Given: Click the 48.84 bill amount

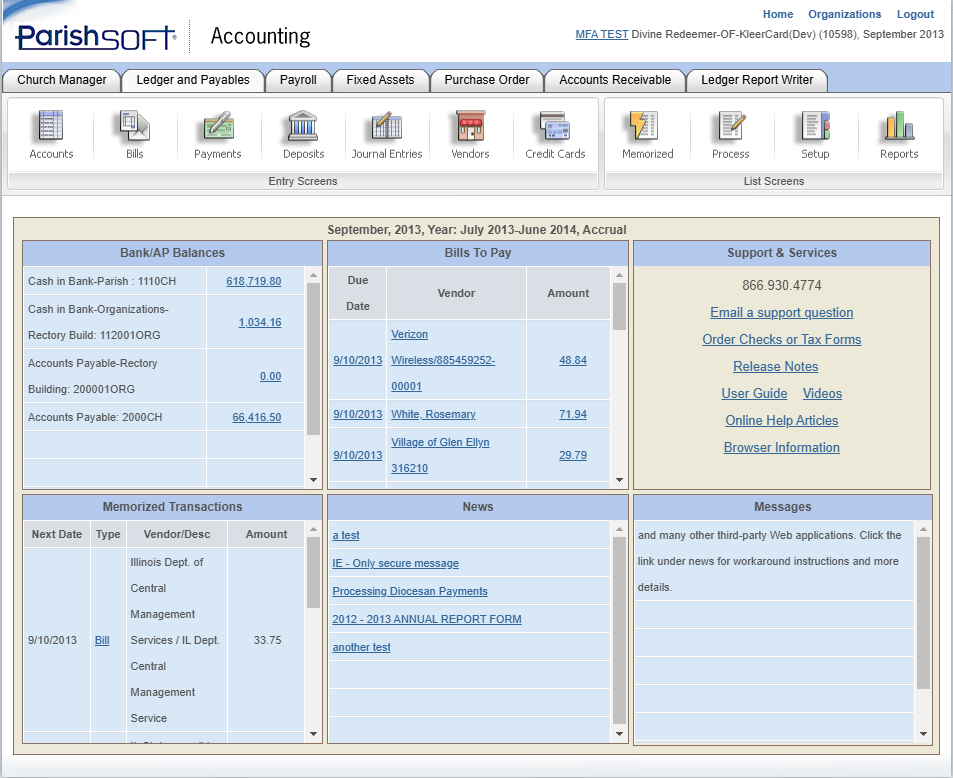Looking at the screenshot, I should tap(573, 360).
